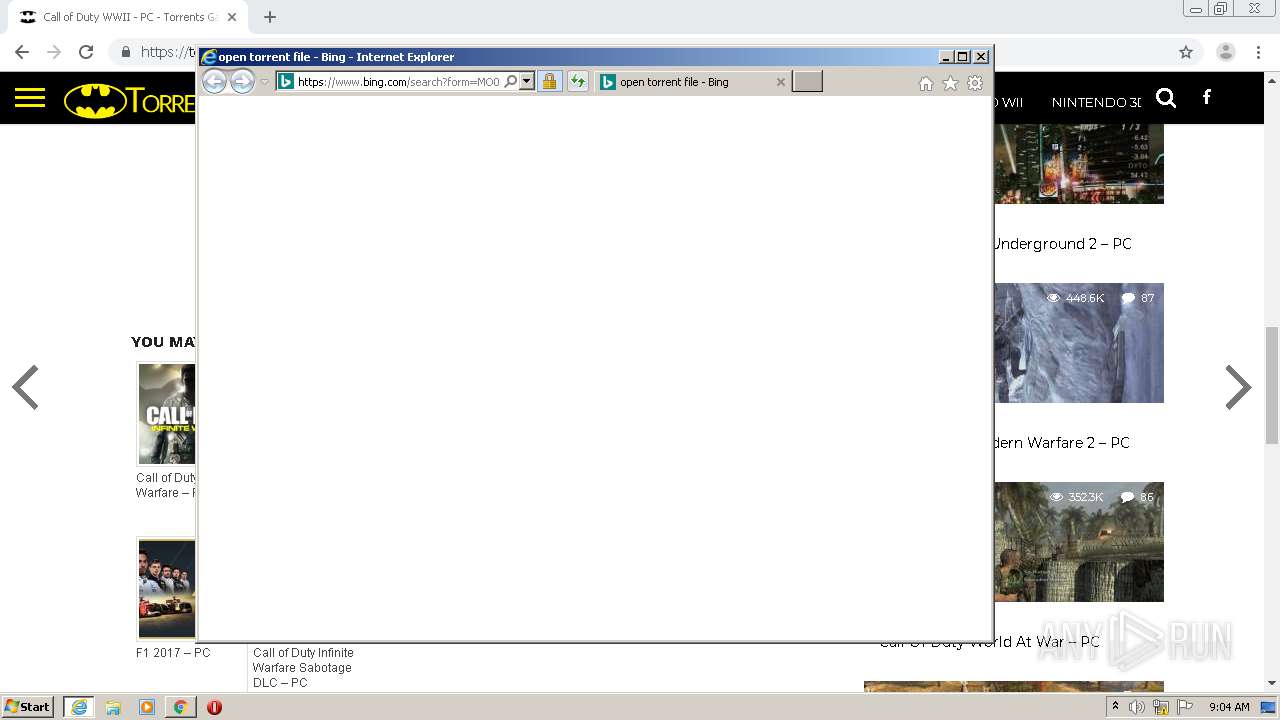The width and height of the screenshot is (1280, 720).
Task: Click Internet Explorer taskbar icon
Action: coord(79,707)
